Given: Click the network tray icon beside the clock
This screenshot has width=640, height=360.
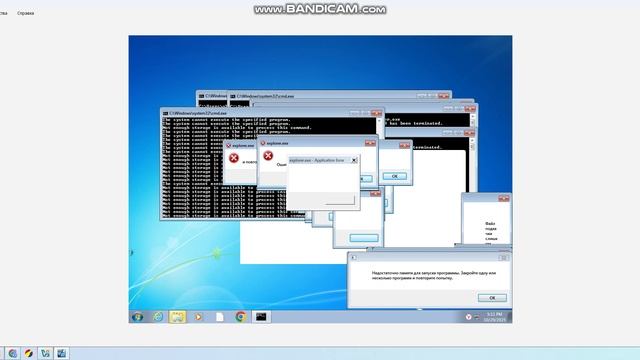Looking at the screenshot, I should [476, 317].
